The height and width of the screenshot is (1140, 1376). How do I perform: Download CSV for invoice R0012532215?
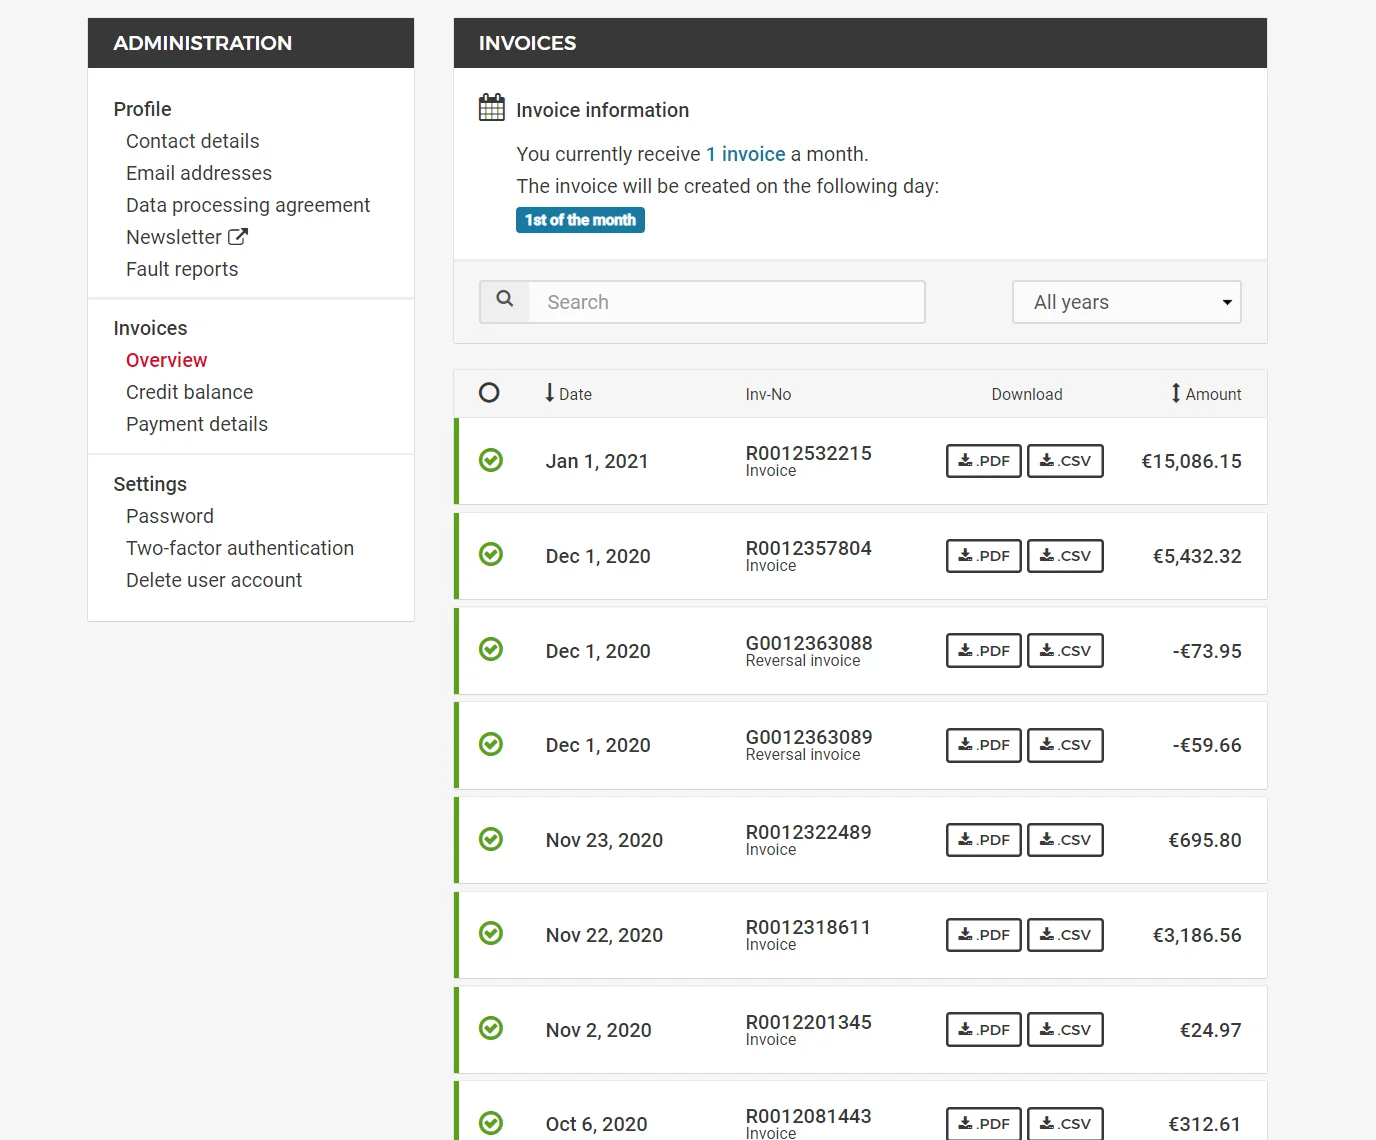(1065, 461)
